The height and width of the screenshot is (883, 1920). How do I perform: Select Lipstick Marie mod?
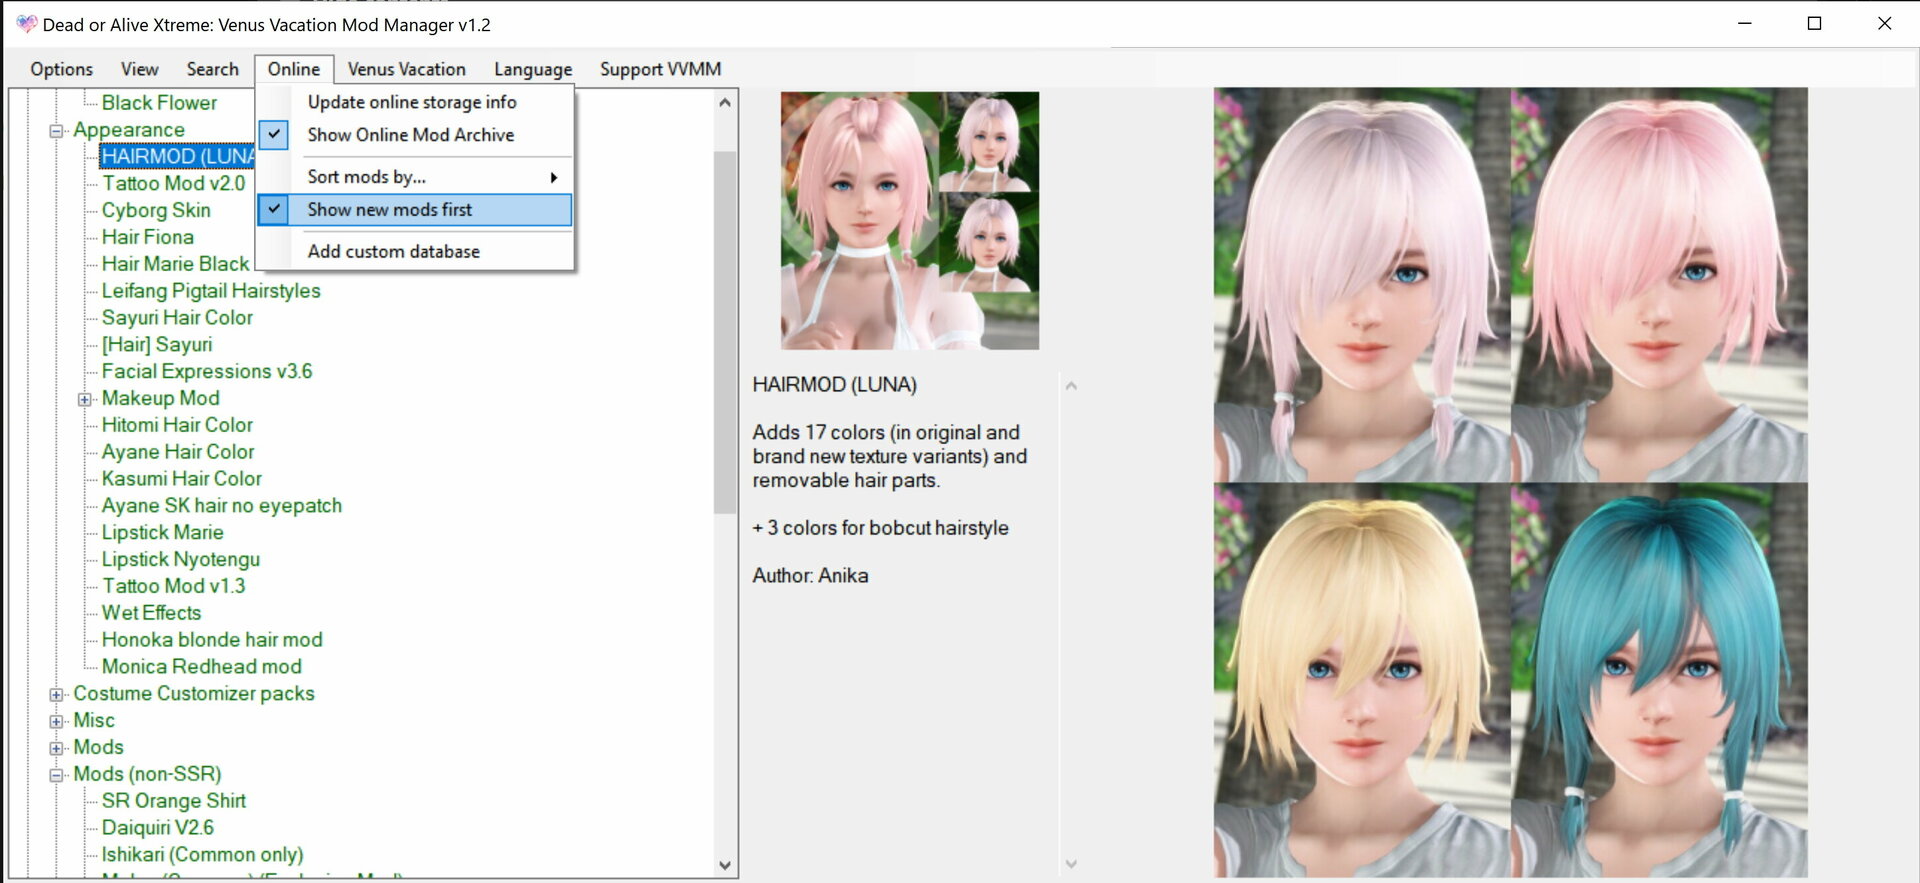point(162,533)
